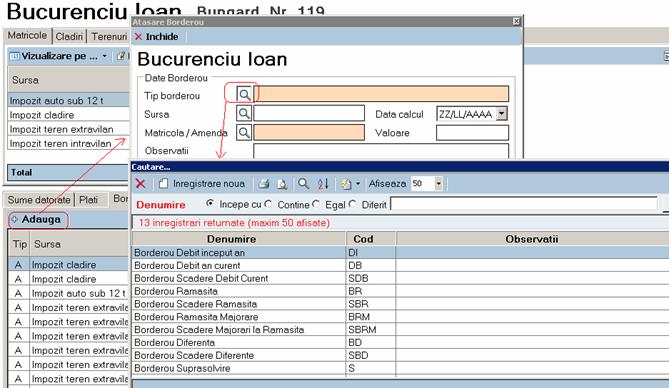Expand the arrow next to new-document icon
Viewport: 669px width, 388px height.
(358, 184)
